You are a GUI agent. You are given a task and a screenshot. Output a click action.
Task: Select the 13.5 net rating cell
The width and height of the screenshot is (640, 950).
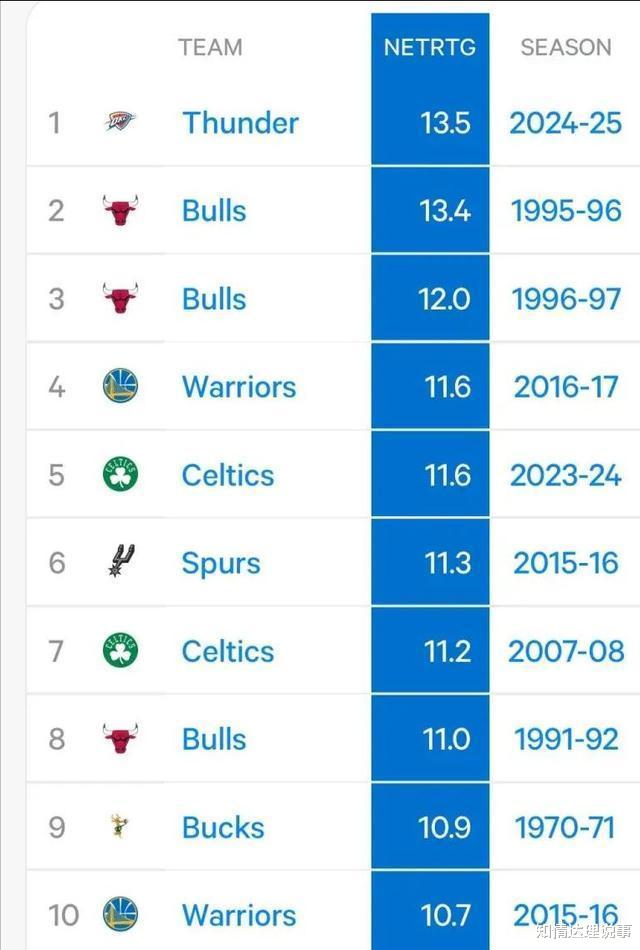430,123
